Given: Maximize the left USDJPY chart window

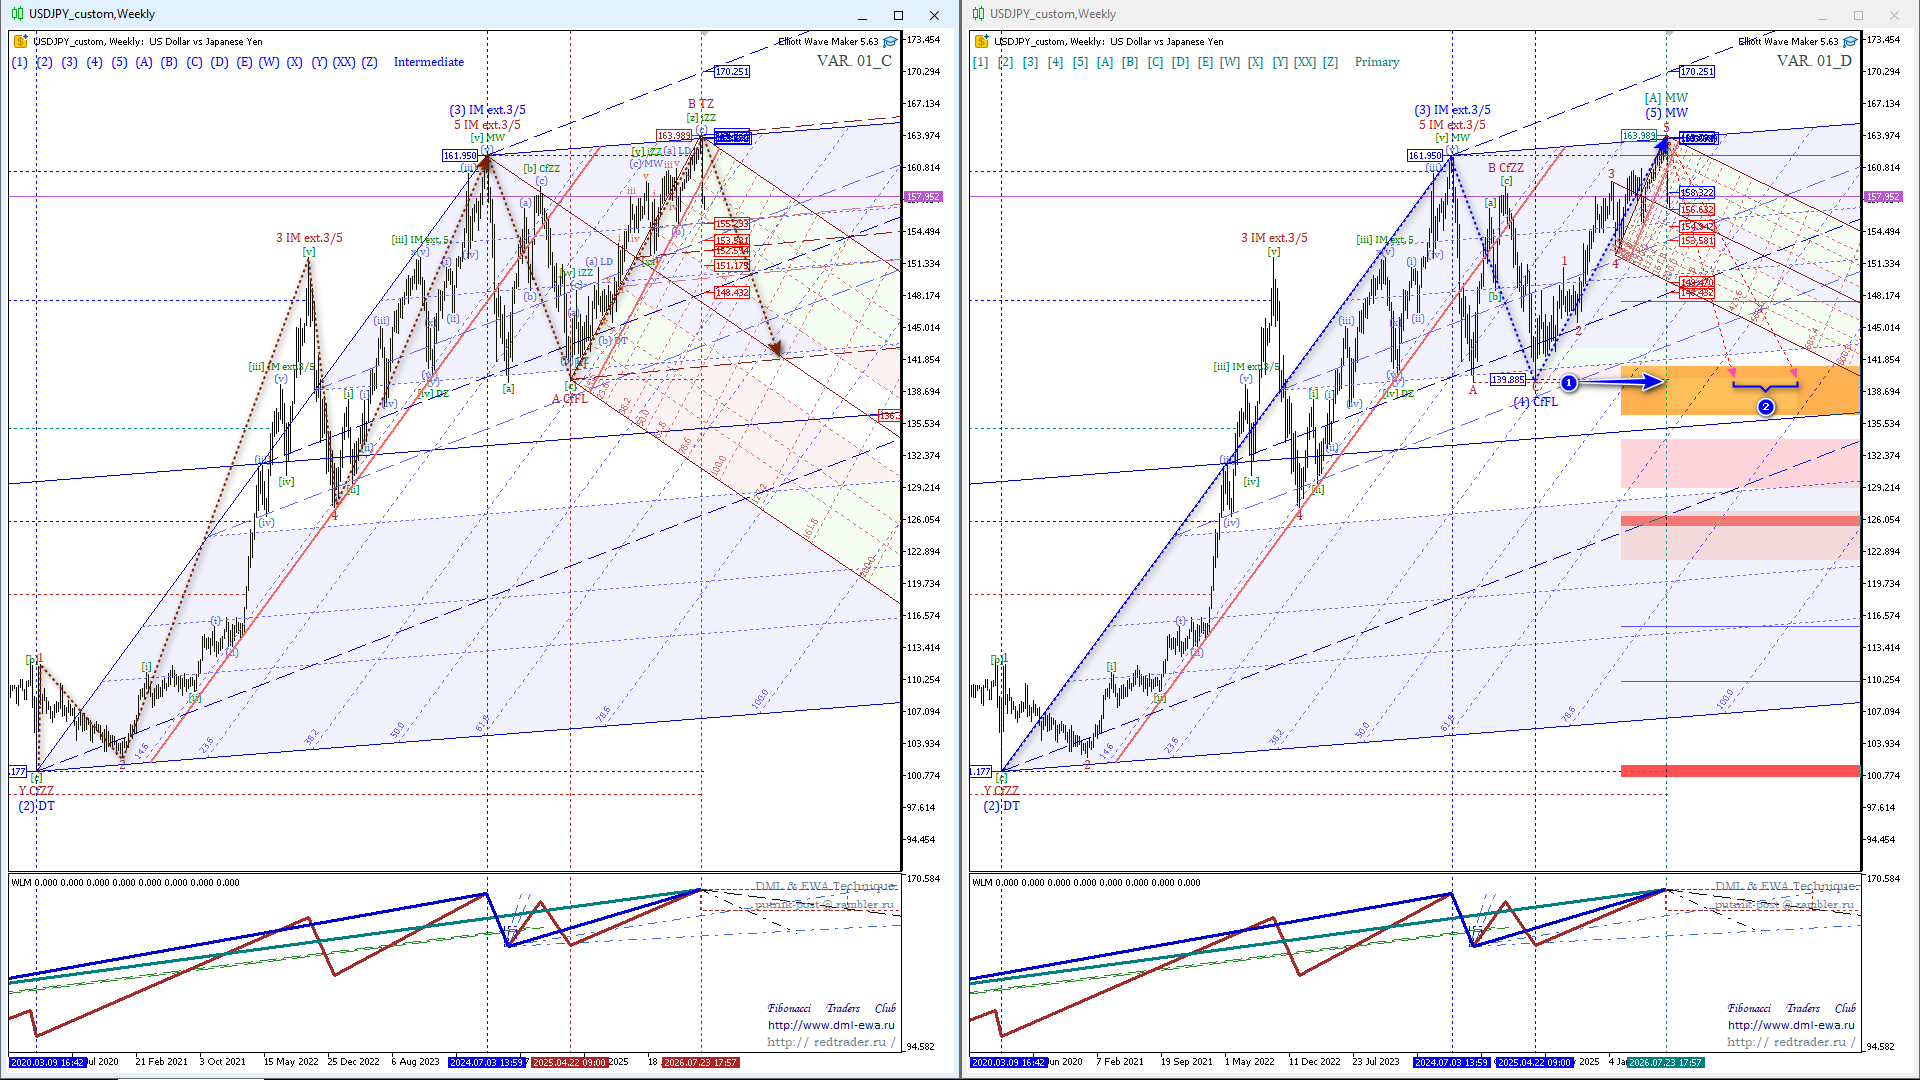Looking at the screenshot, I should click(x=898, y=15).
